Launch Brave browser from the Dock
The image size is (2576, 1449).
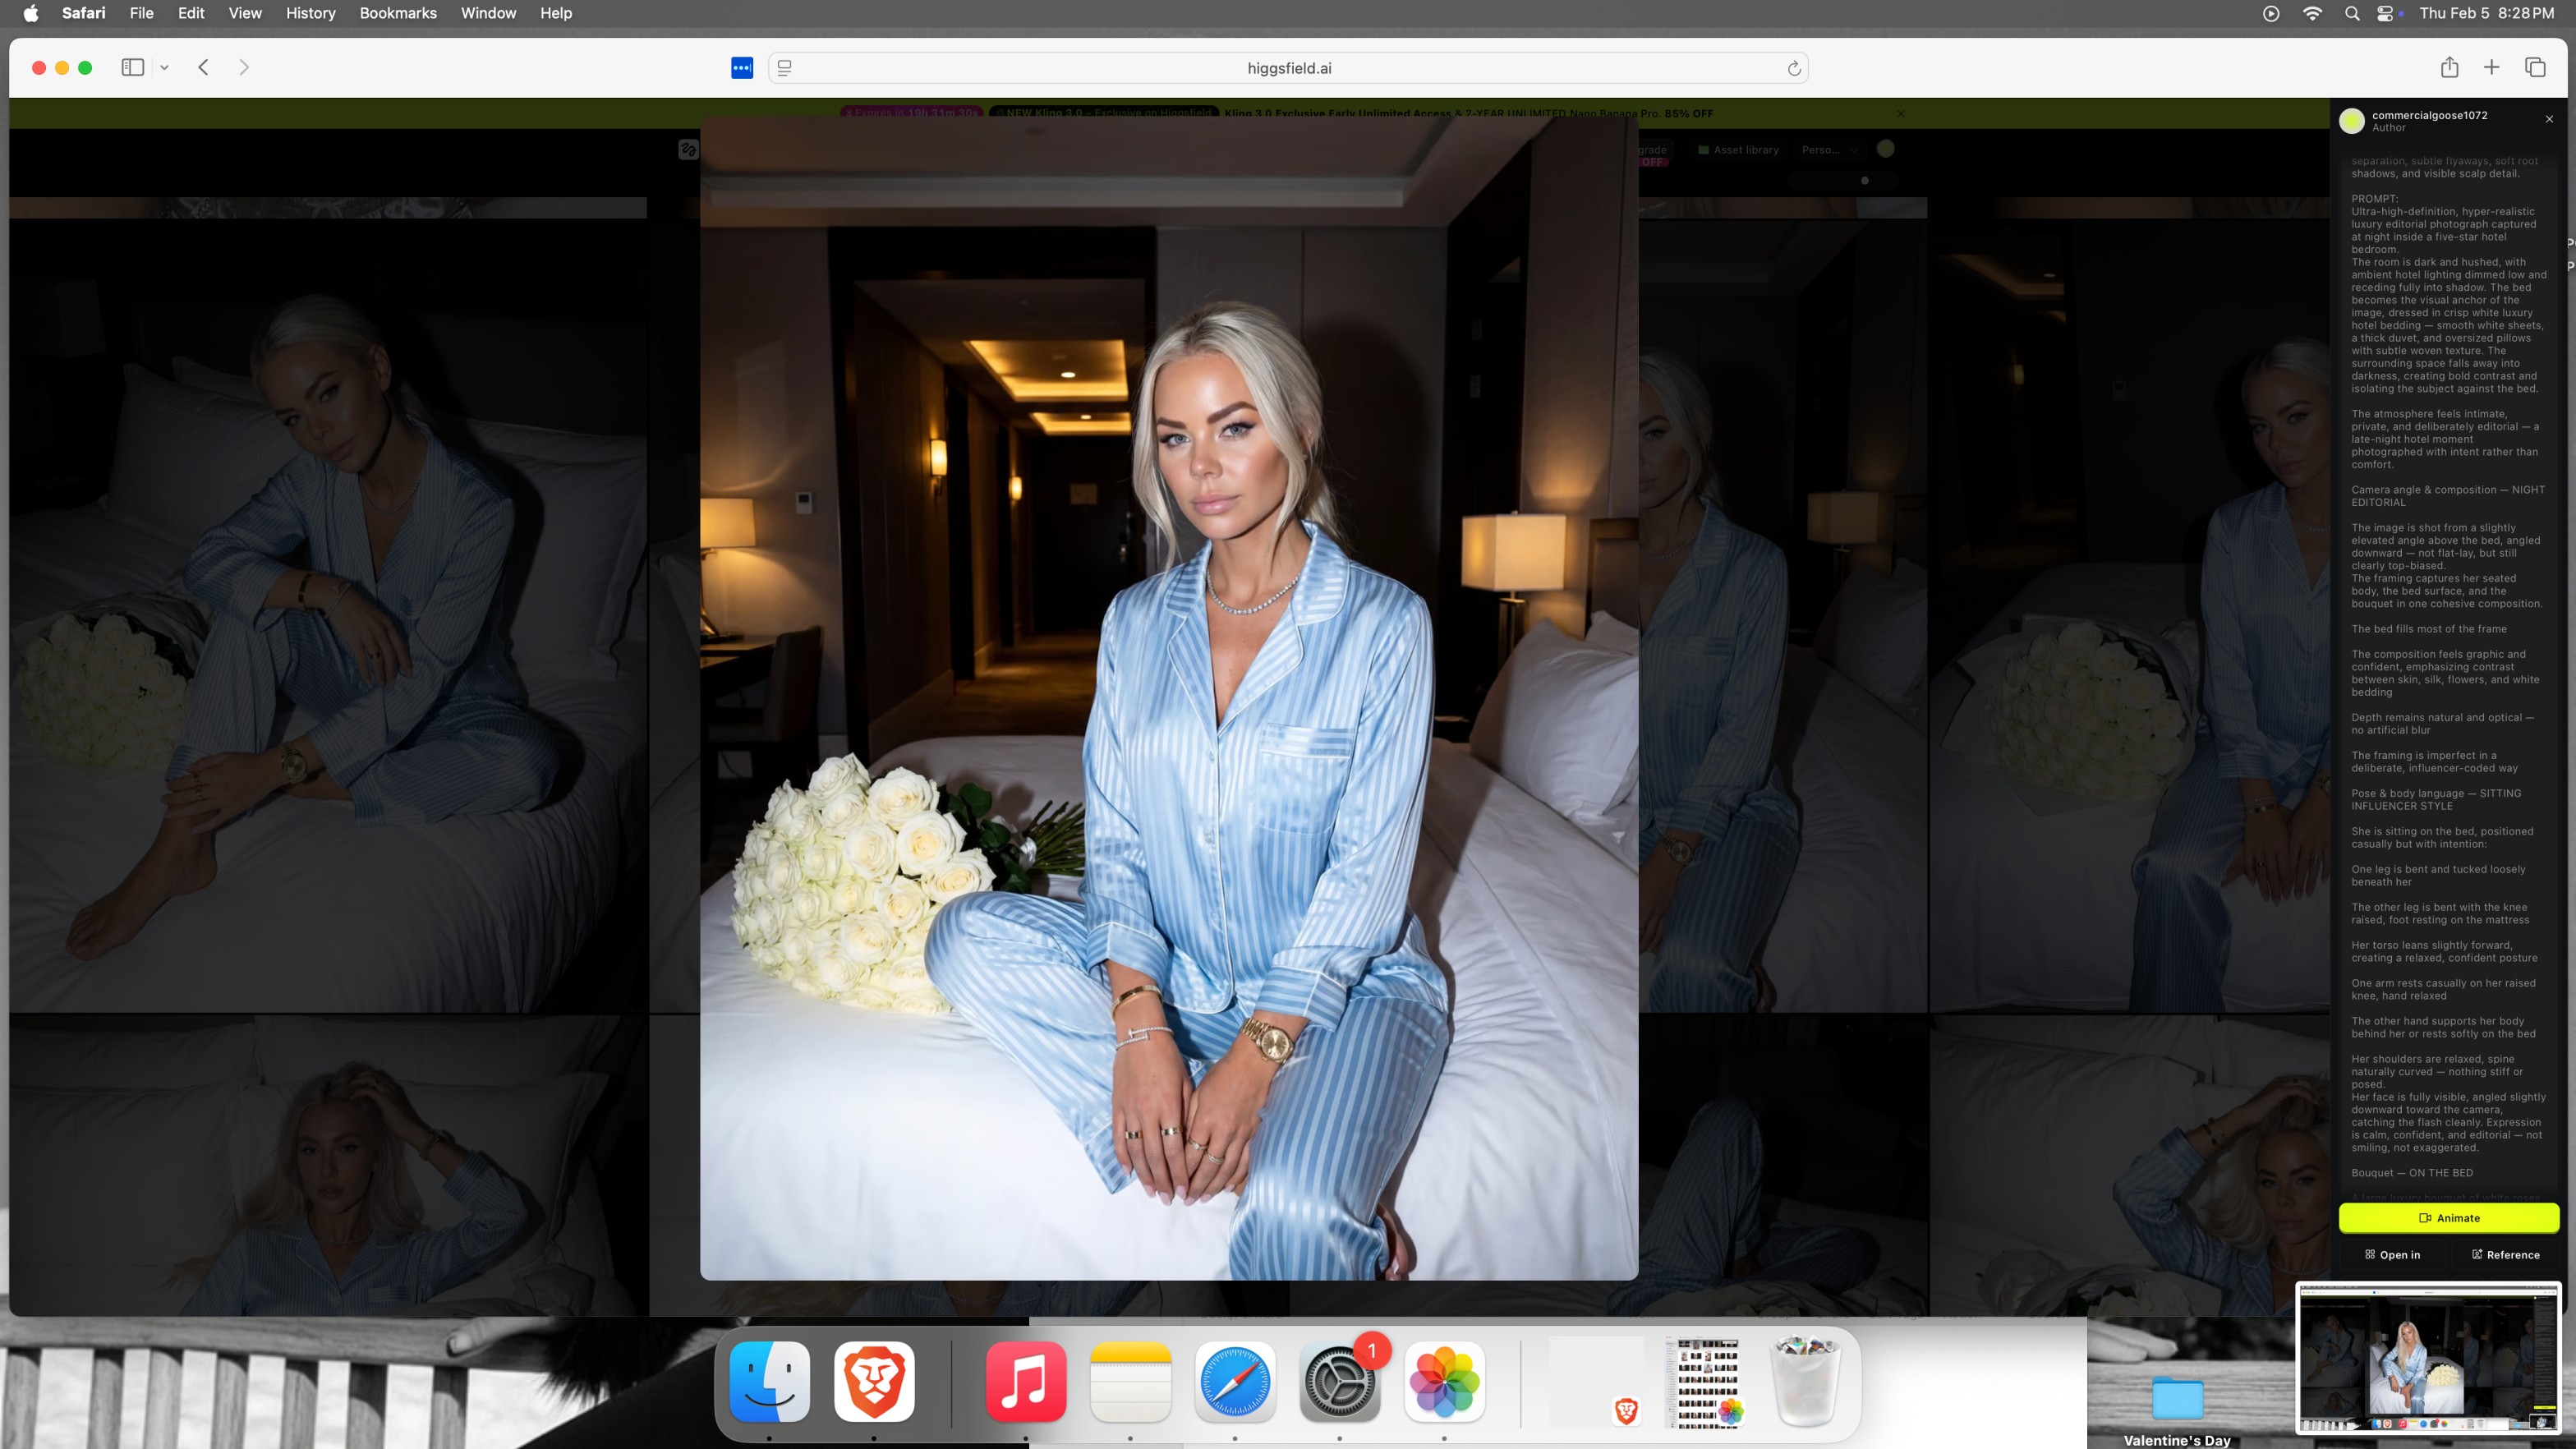pos(874,1381)
